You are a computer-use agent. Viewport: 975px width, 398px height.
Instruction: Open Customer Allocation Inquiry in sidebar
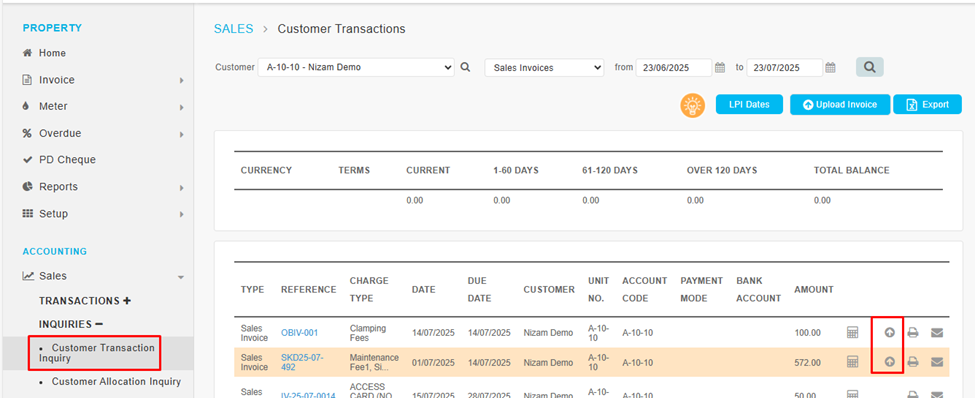116,381
